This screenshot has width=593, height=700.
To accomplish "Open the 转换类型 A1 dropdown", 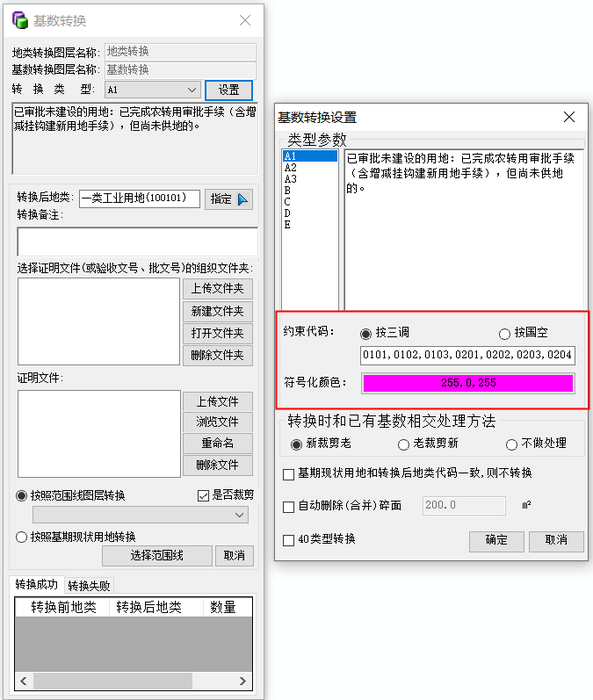I will (152, 90).
